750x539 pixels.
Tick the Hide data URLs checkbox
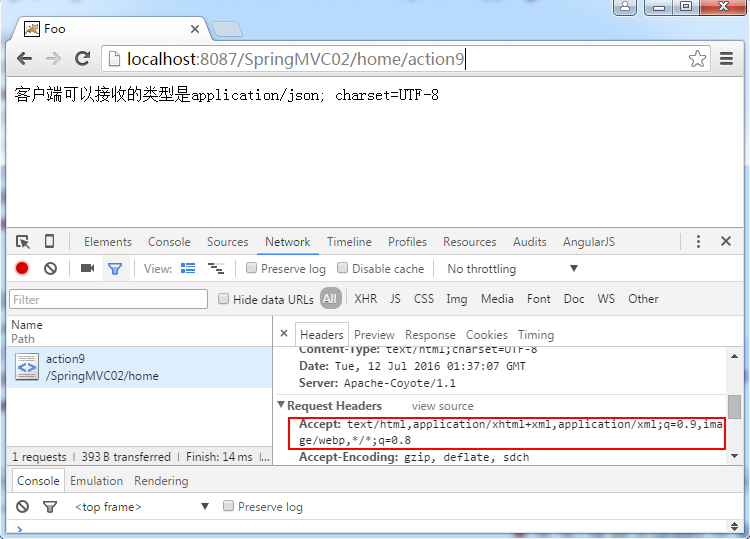point(223,299)
